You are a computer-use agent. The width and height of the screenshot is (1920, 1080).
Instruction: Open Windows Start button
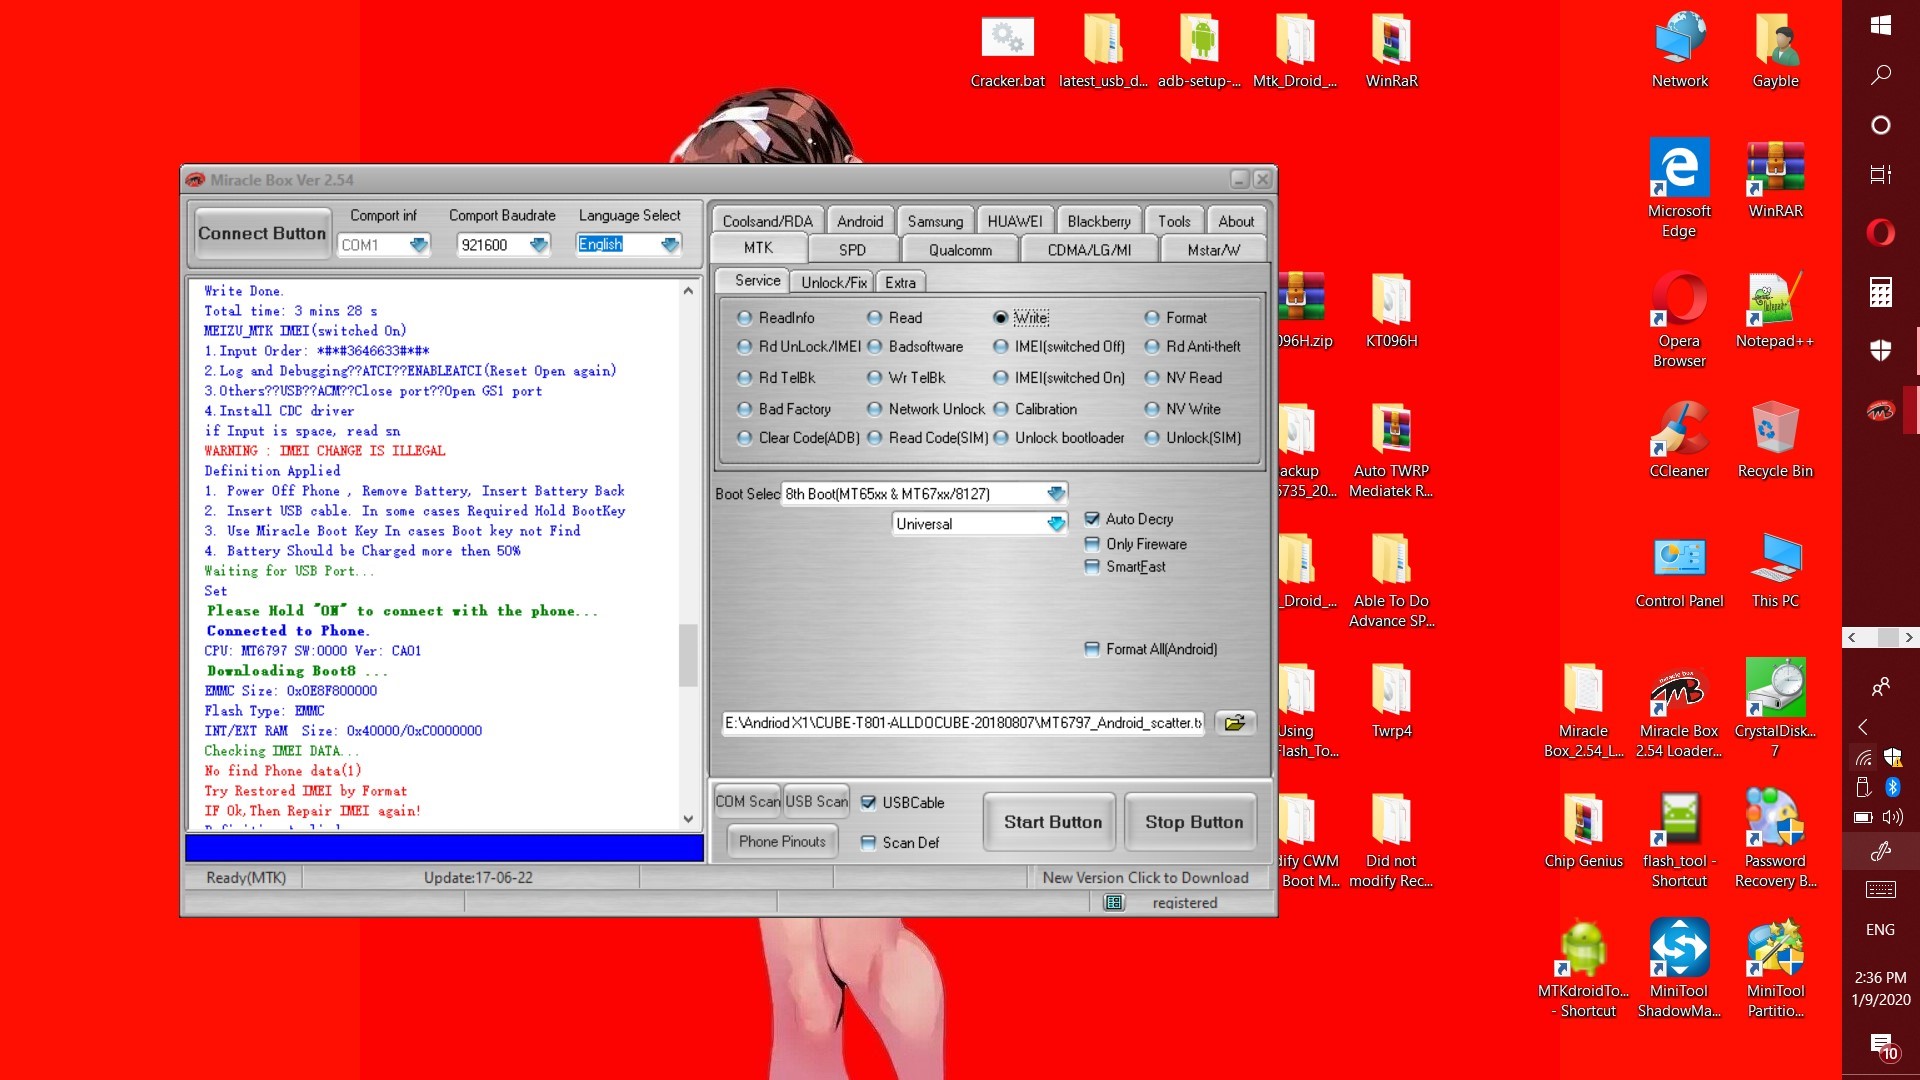[1880, 25]
